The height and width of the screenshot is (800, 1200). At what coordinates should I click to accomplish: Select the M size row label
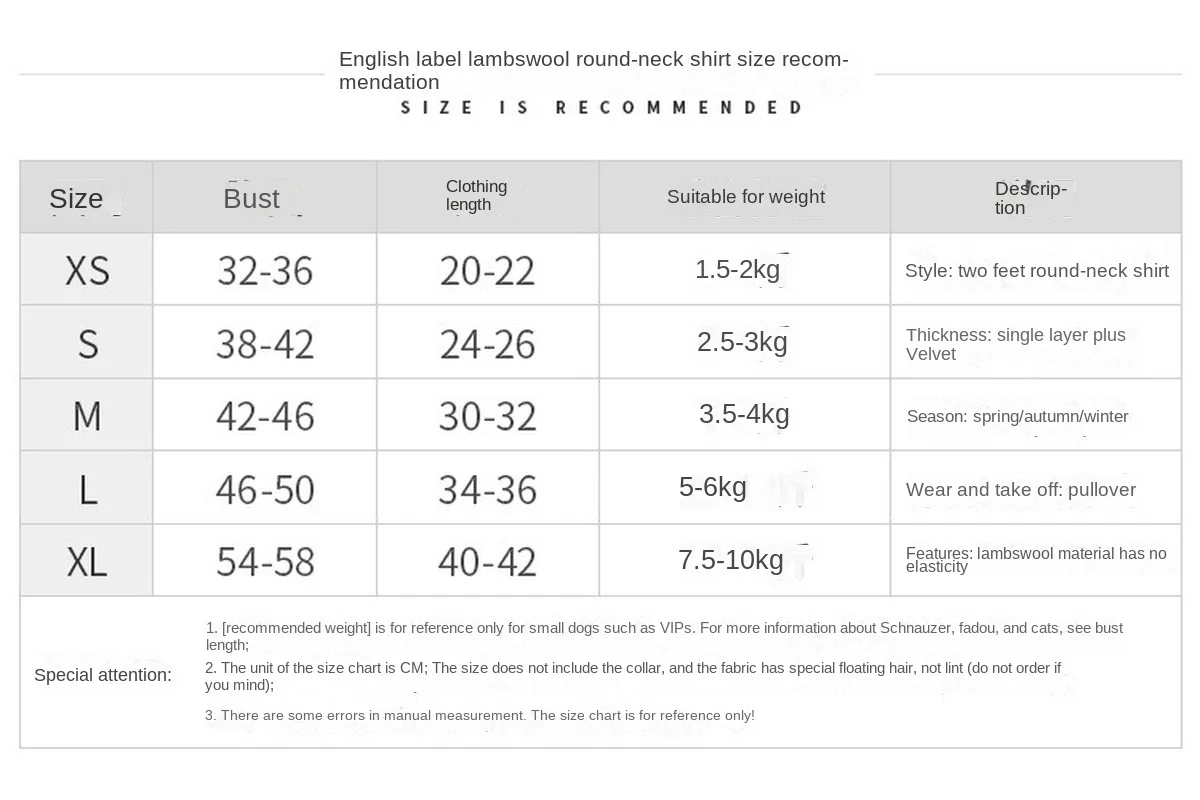click(x=87, y=416)
